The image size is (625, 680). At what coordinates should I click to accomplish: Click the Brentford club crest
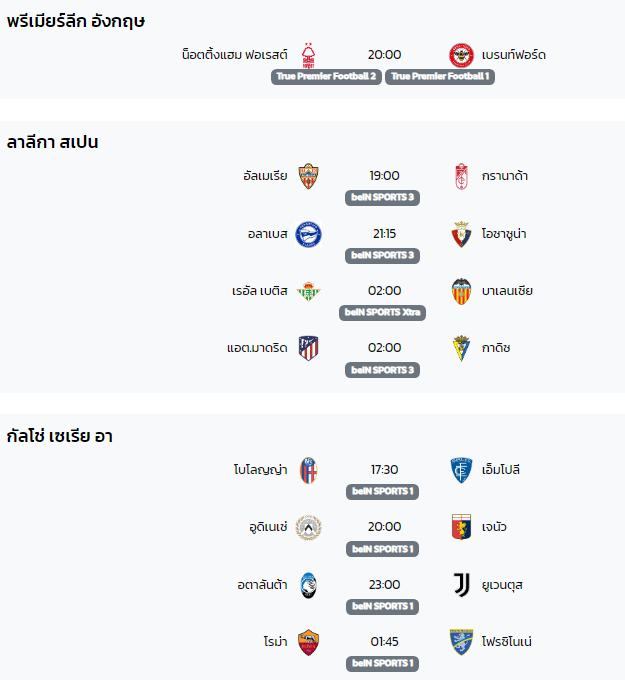(x=461, y=55)
